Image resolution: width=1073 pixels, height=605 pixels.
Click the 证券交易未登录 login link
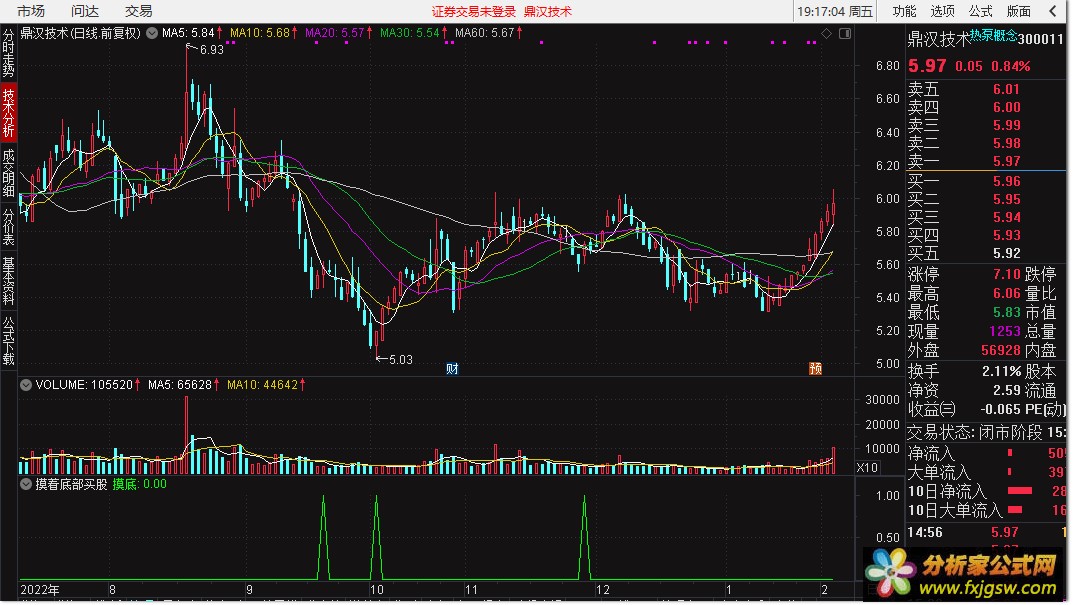coord(474,12)
